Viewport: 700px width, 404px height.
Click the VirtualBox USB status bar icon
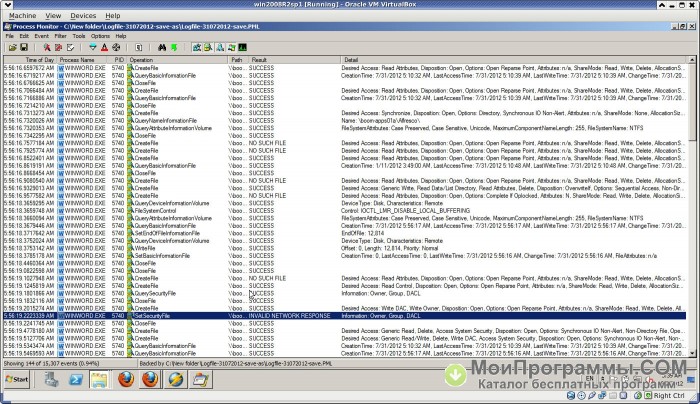(x=592, y=396)
